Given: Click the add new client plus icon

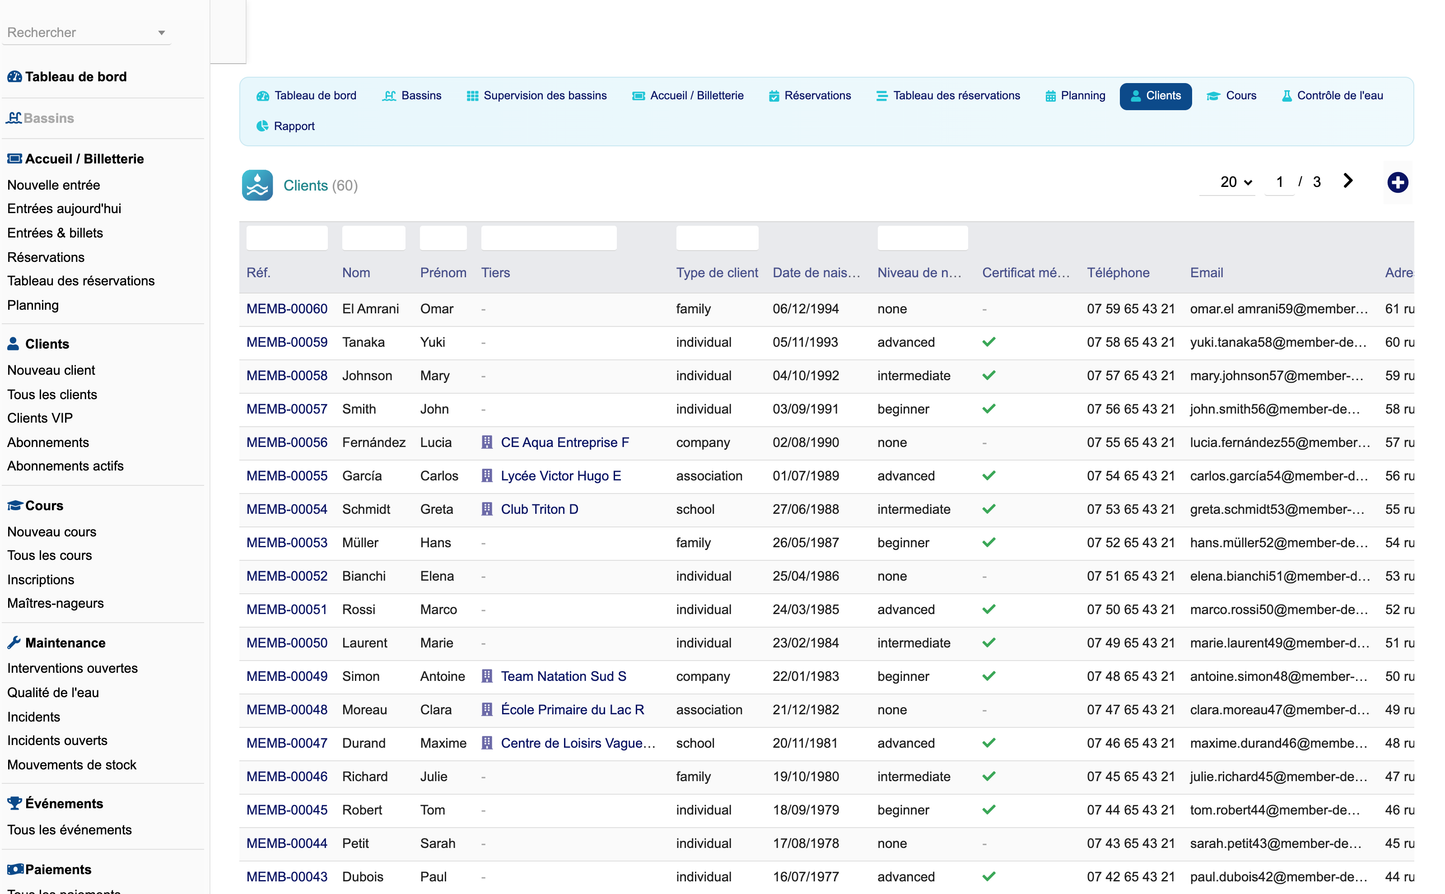Looking at the screenshot, I should (1398, 182).
